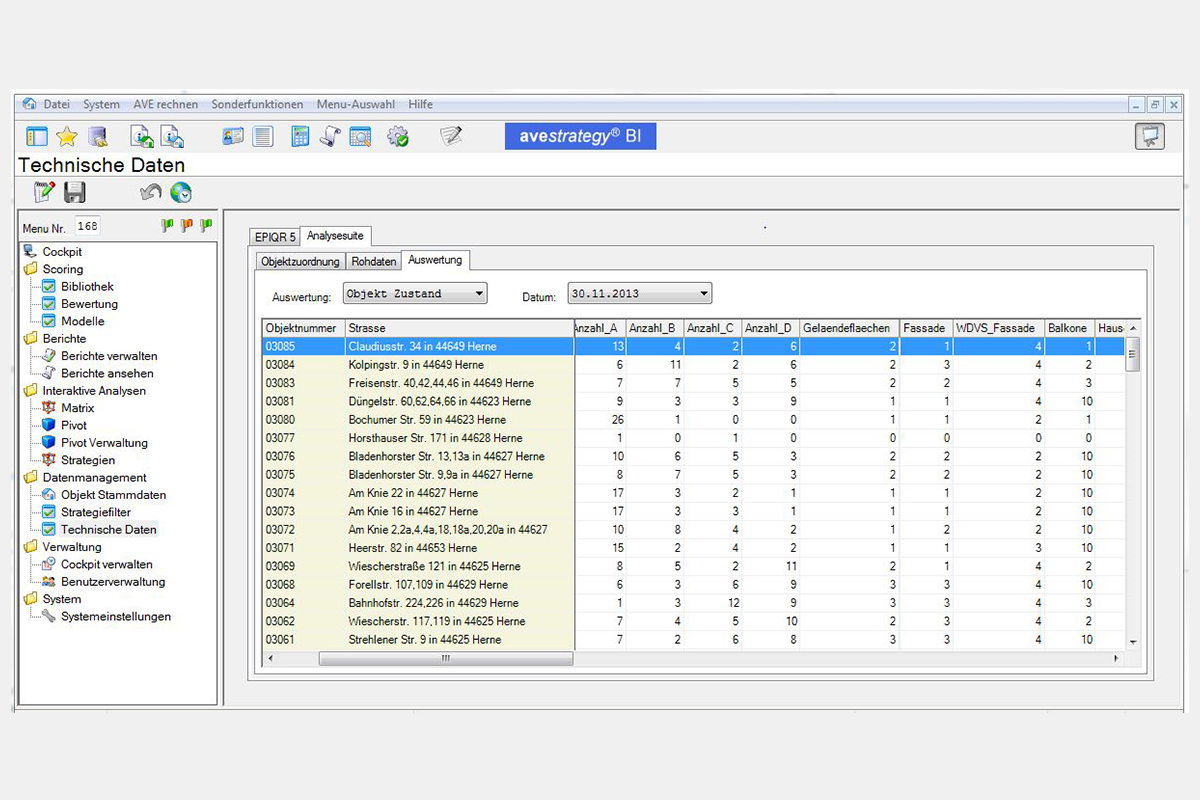Open Bibliothek in the navigation tree
Screen dimensions: 1200x800
click(x=87, y=287)
